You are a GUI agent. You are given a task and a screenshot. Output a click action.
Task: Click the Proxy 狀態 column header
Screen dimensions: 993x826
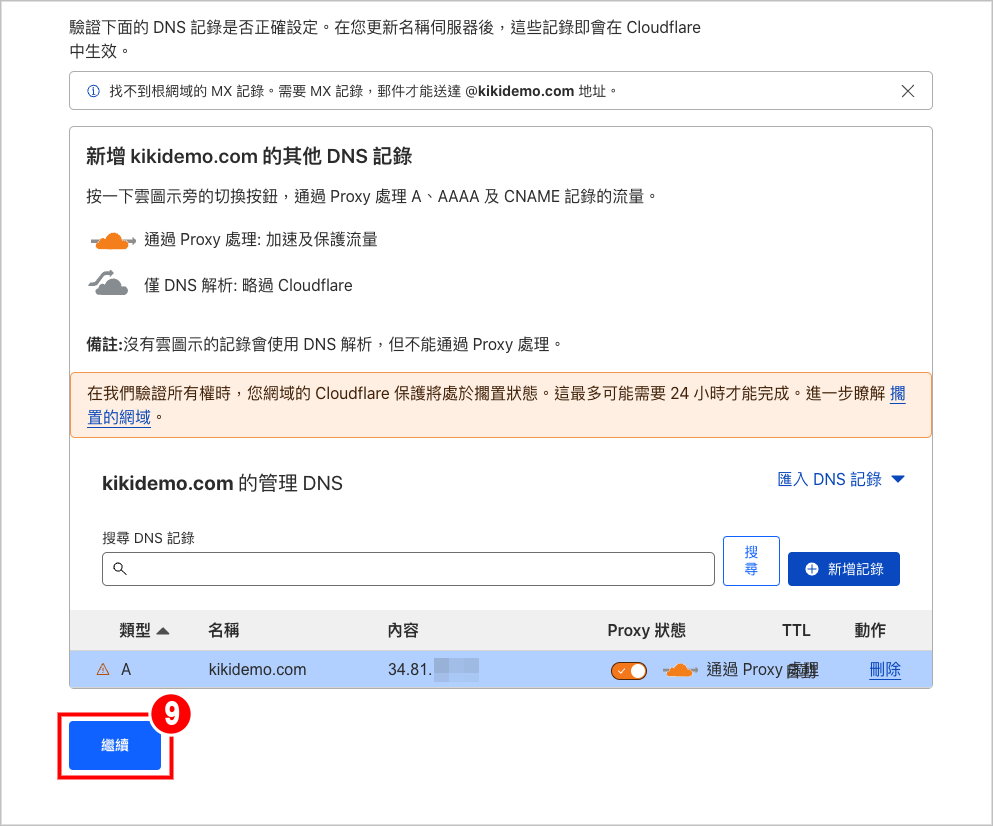pyautogui.click(x=647, y=630)
